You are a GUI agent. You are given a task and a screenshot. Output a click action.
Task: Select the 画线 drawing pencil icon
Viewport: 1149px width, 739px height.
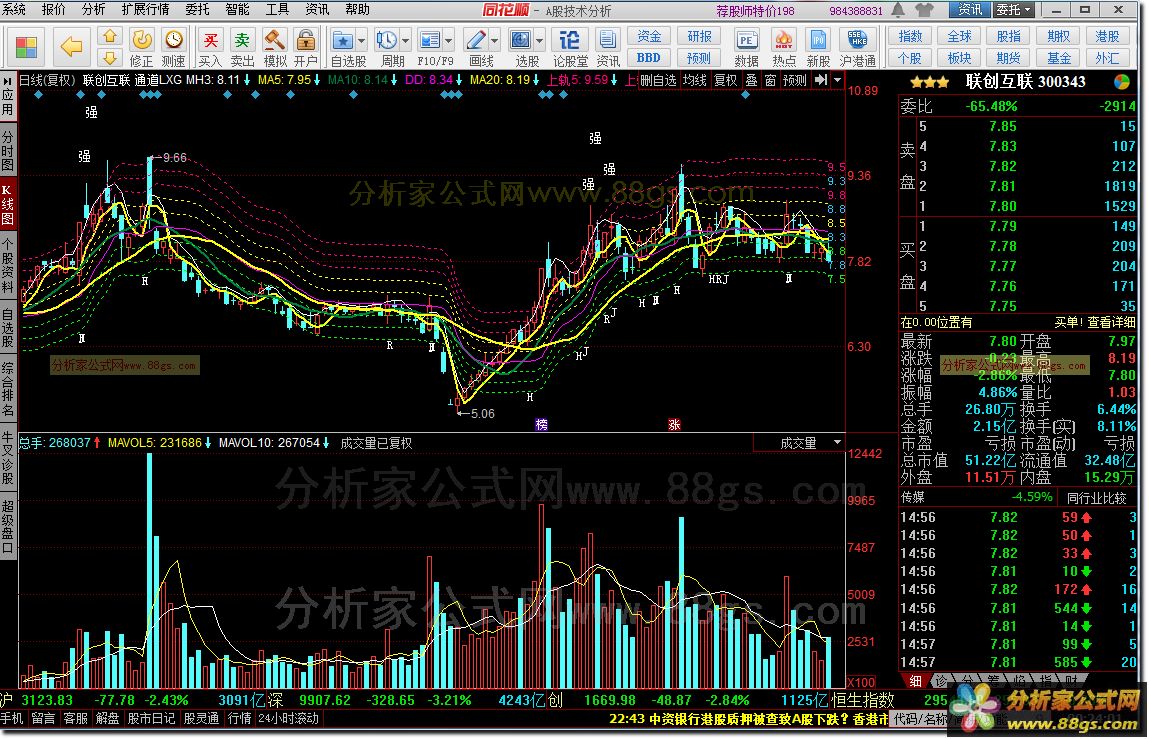pyautogui.click(x=476, y=40)
